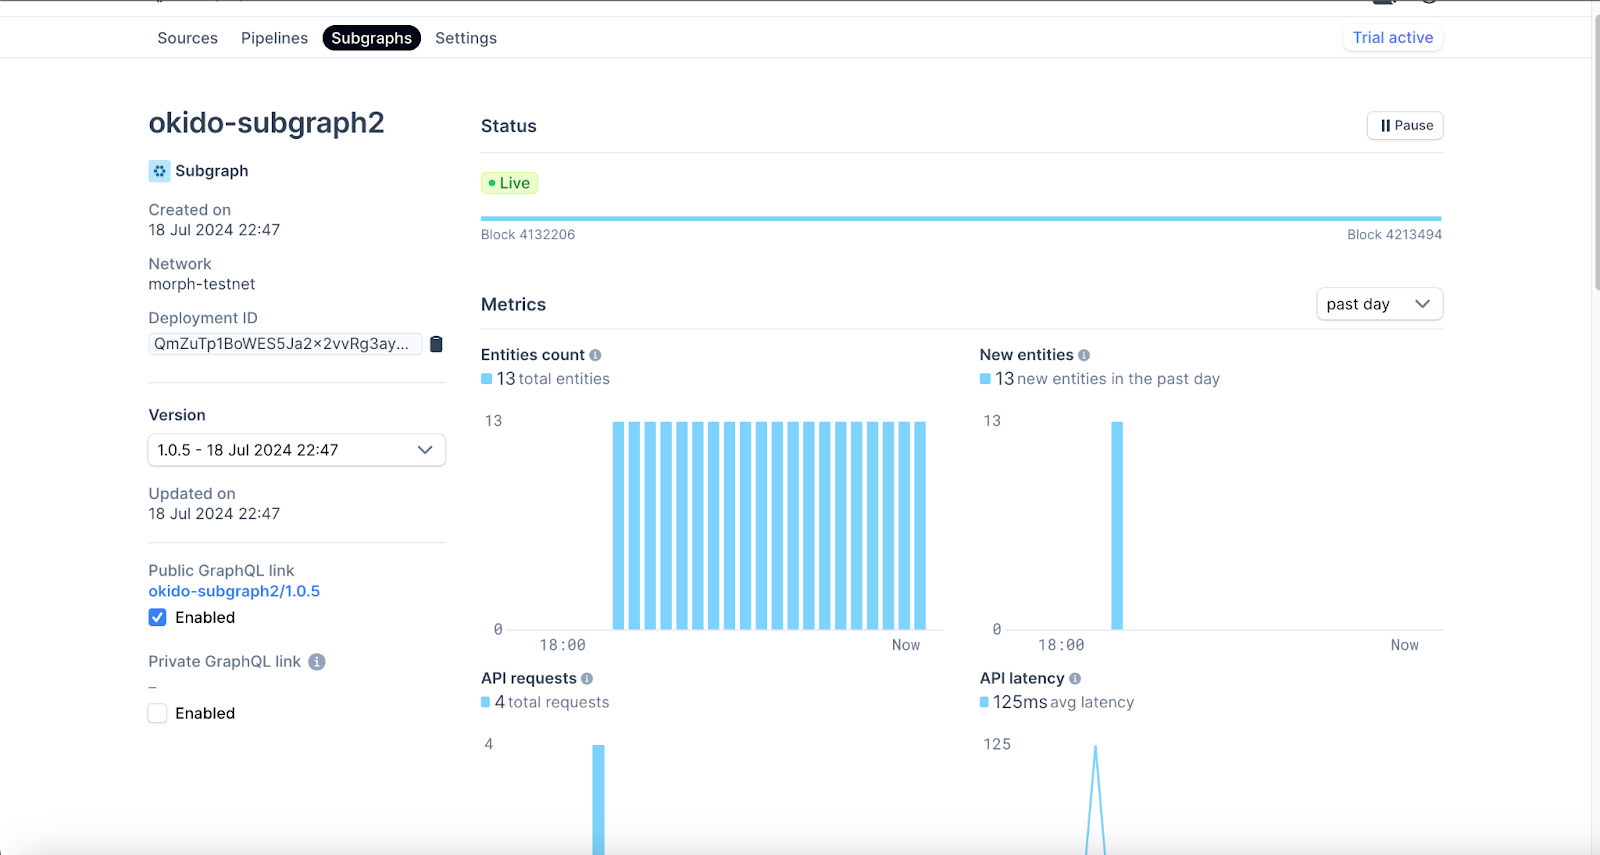1600x855 pixels.
Task: Click the Subgraph type icon
Action: point(159,171)
